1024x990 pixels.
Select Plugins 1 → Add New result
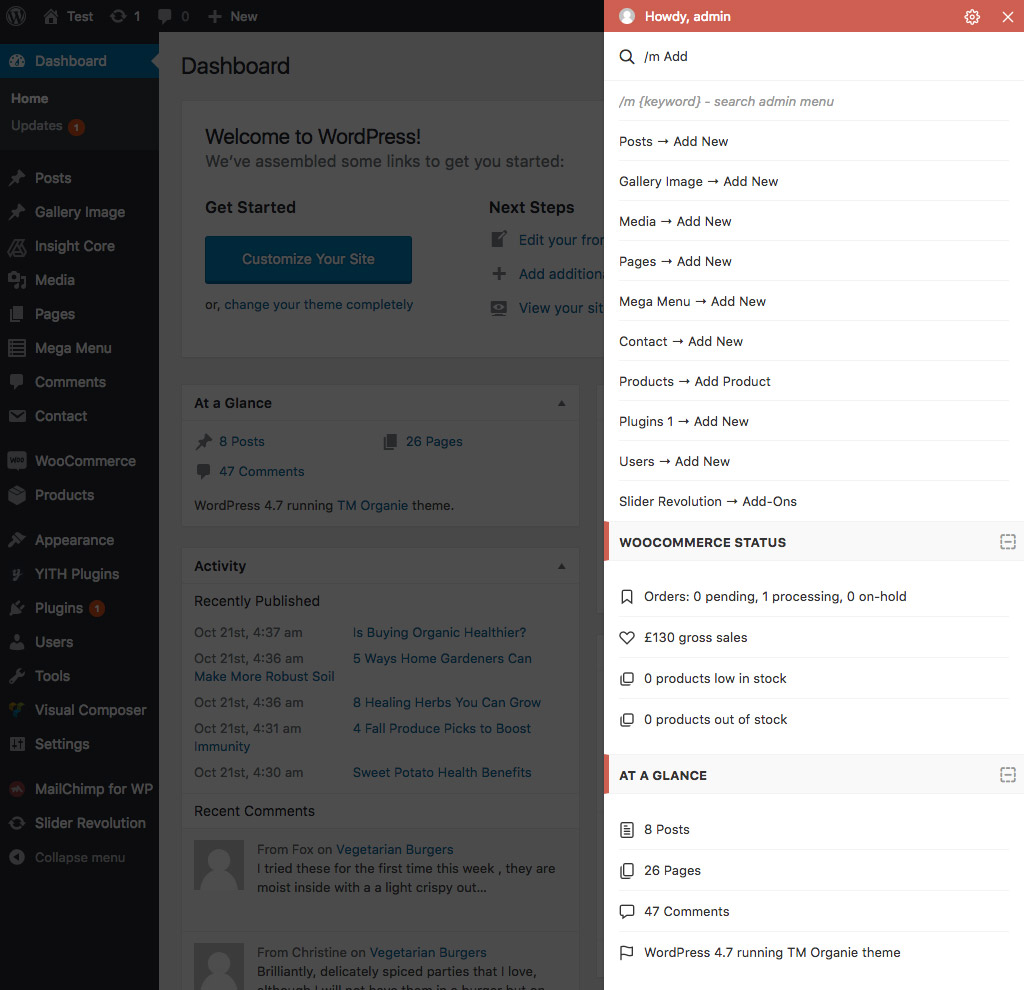pyautogui.click(x=814, y=421)
